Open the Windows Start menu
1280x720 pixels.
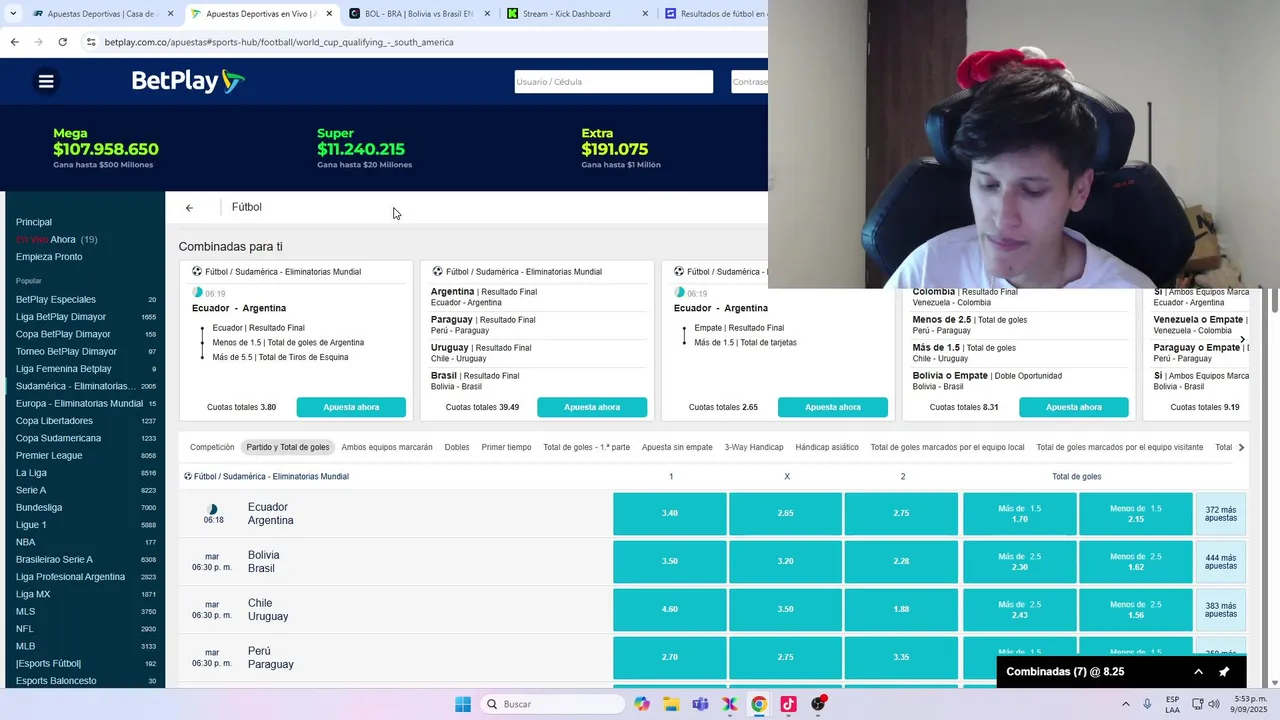[463, 704]
